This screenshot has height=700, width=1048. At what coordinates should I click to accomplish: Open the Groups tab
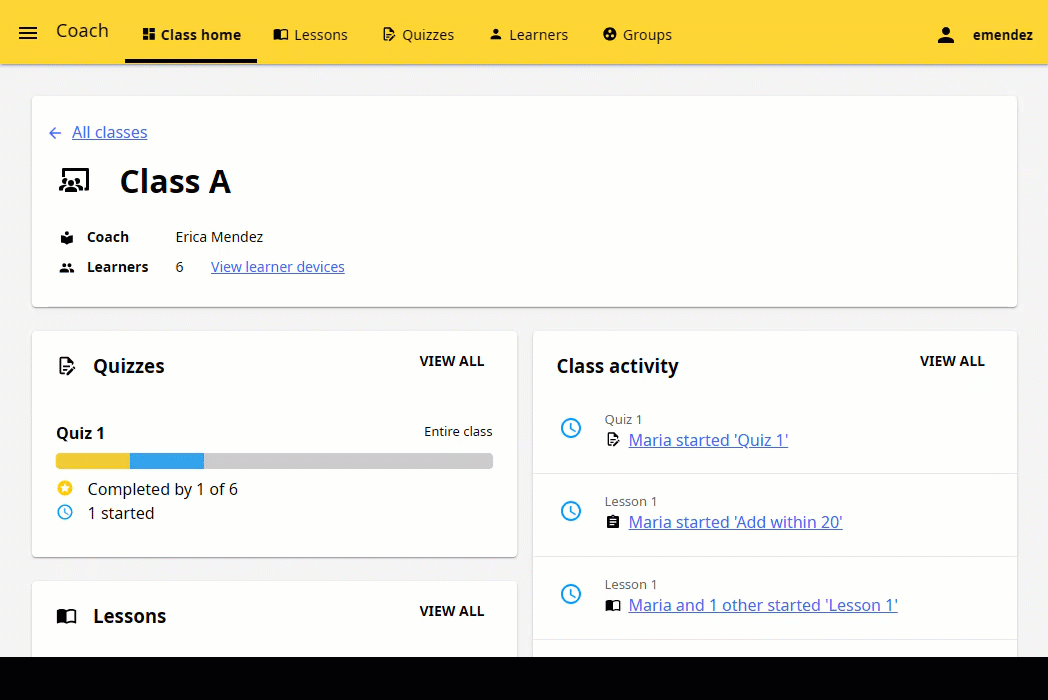click(x=638, y=34)
